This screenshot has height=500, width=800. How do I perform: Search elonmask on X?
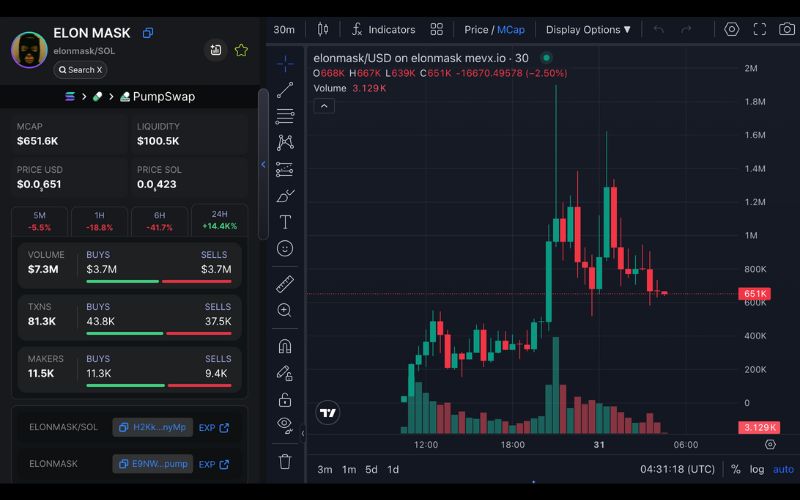tap(80, 70)
